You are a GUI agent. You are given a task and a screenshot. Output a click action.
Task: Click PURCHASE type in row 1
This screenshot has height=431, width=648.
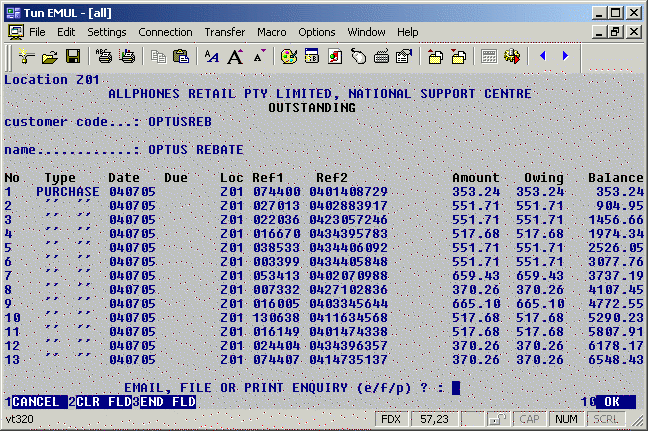68,192
